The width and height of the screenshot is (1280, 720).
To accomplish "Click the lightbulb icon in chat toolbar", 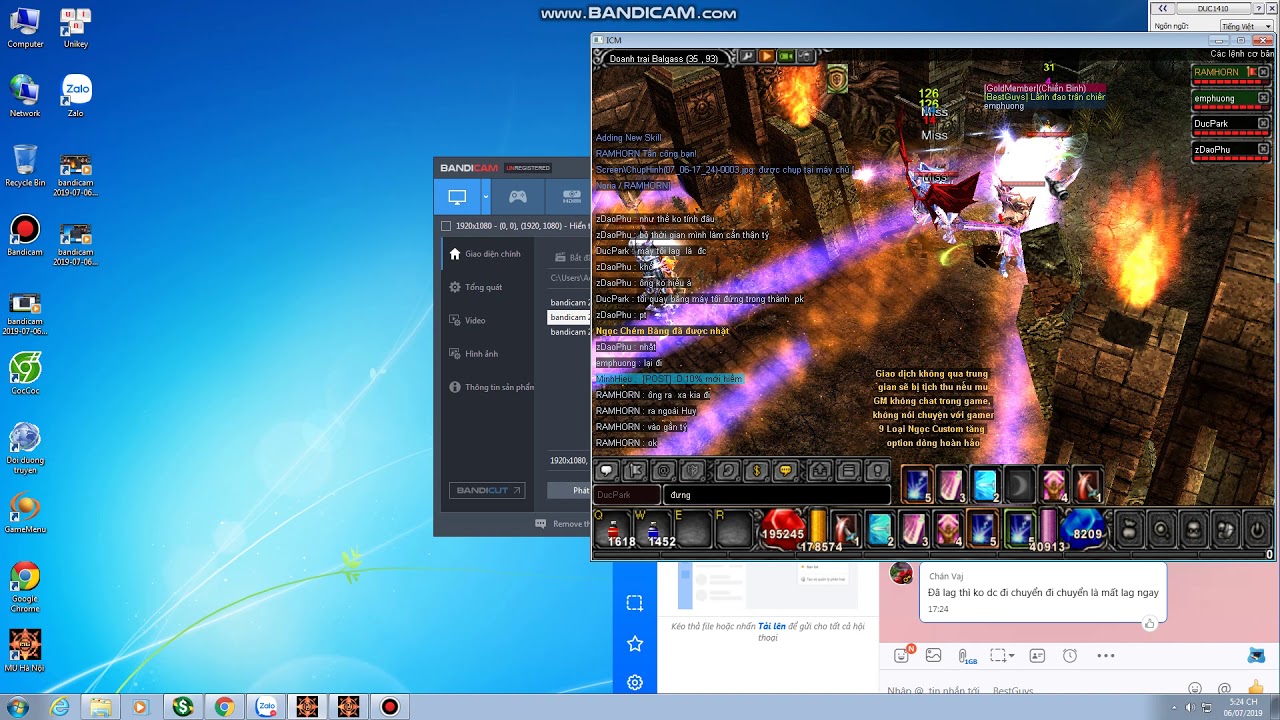I will click(878, 470).
